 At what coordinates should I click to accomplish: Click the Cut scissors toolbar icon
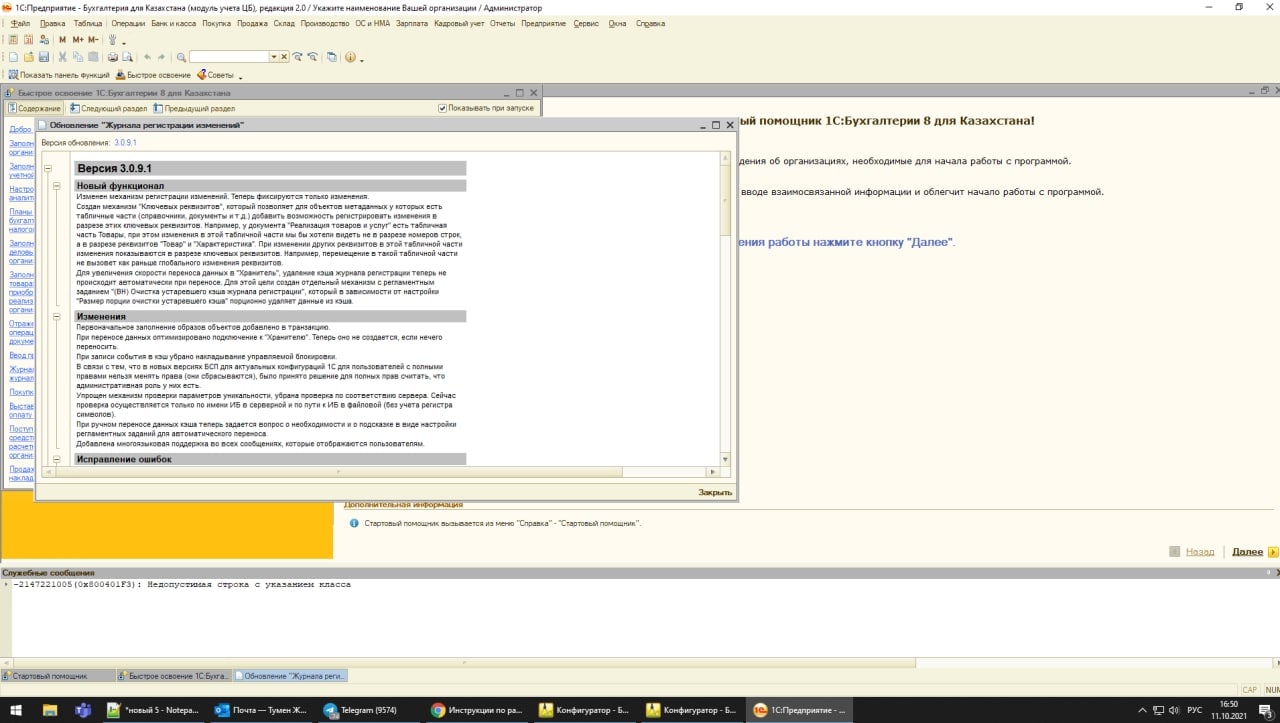(x=63, y=57)
